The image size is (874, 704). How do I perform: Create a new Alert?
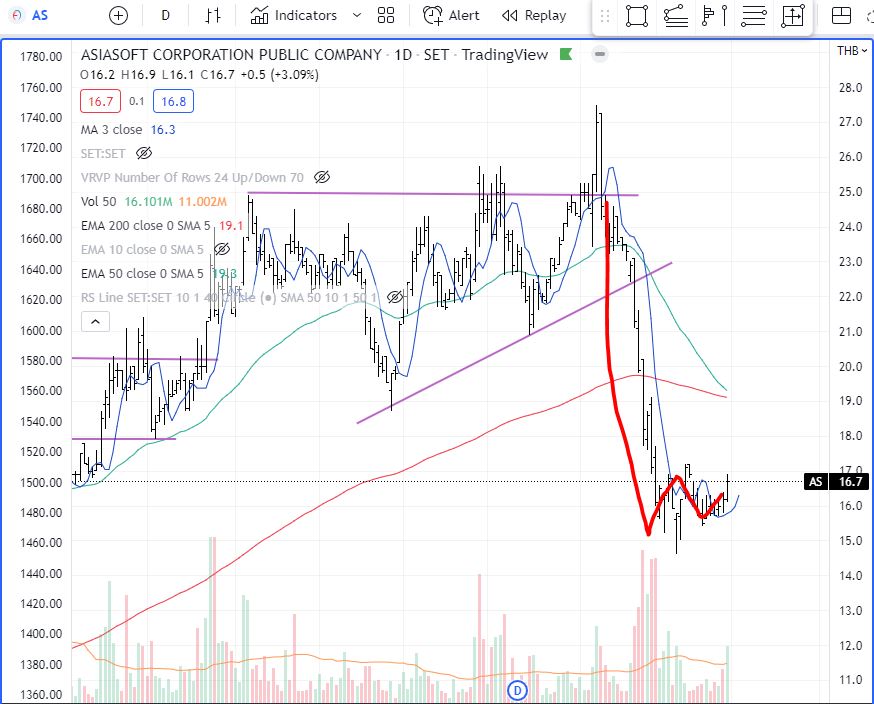[x=451, y=16]
